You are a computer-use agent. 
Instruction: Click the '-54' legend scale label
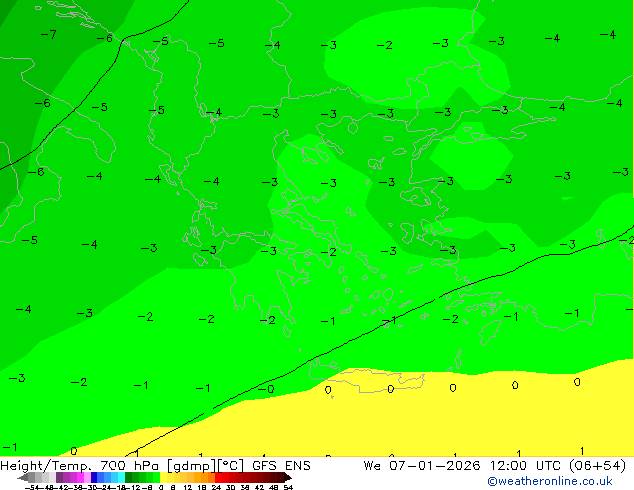tap(33, 487)
